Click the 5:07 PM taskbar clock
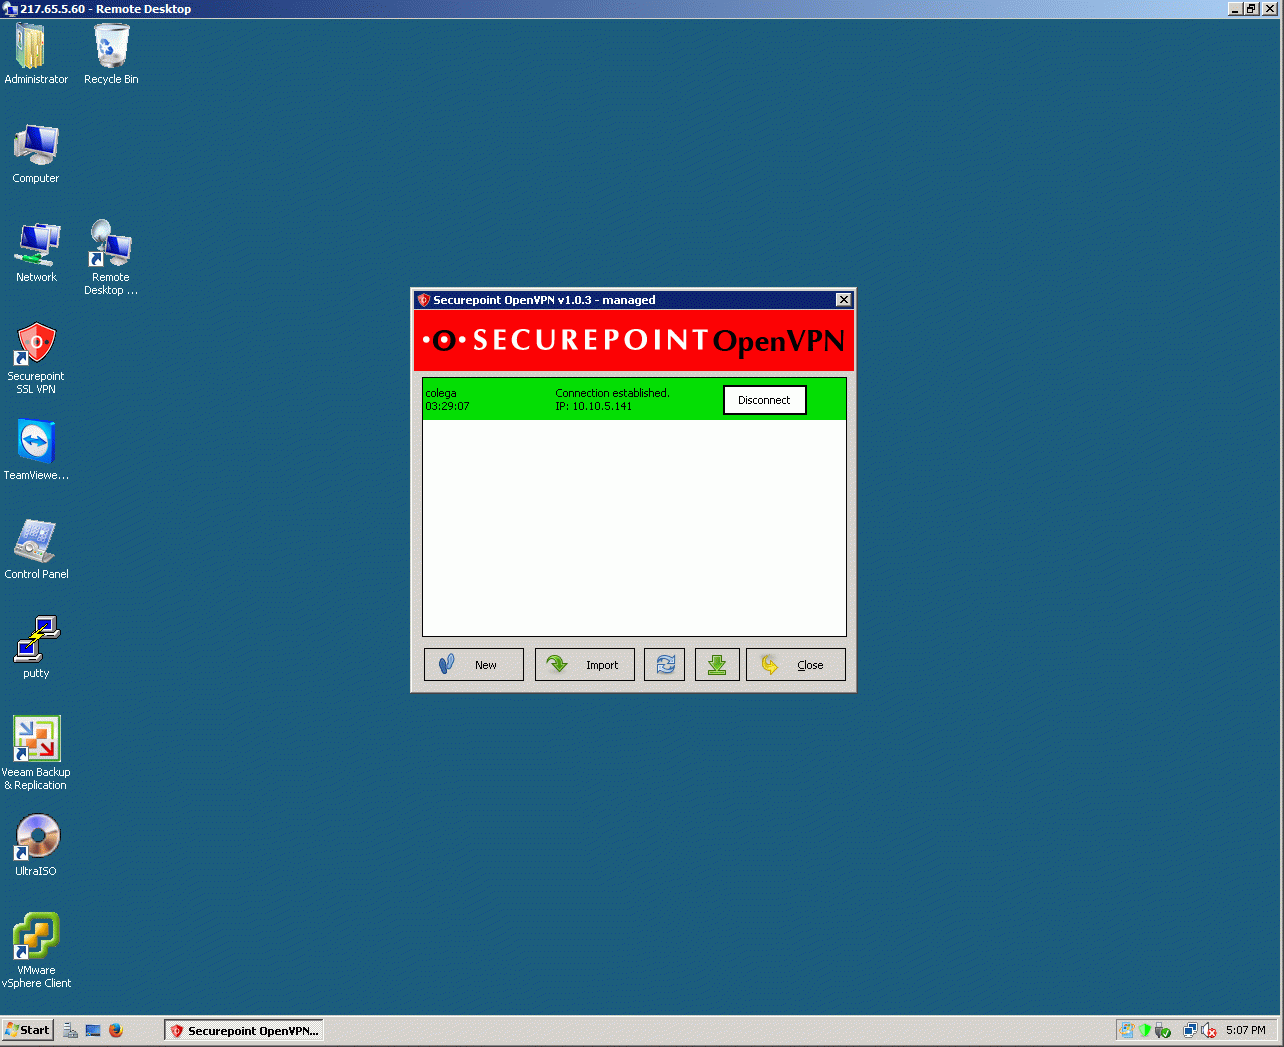The image size is (1284, 1047). [x=1246, y=1030]
